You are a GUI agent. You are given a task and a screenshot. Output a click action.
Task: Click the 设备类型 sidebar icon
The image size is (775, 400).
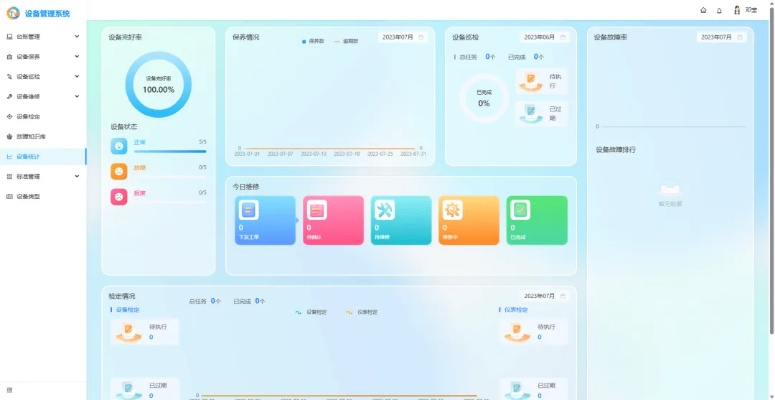(x=9, y=196)
